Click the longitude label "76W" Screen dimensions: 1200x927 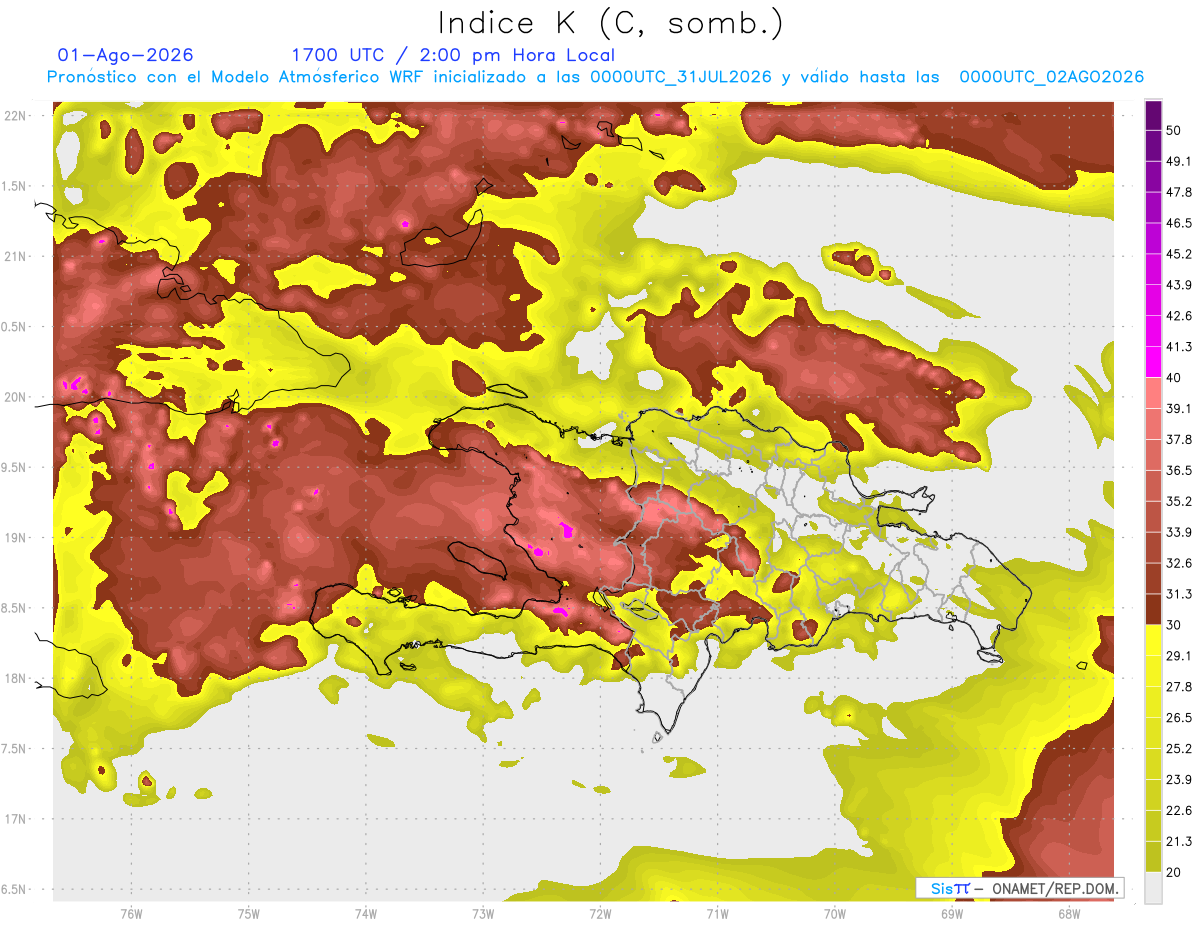click(x=131, y=914)
